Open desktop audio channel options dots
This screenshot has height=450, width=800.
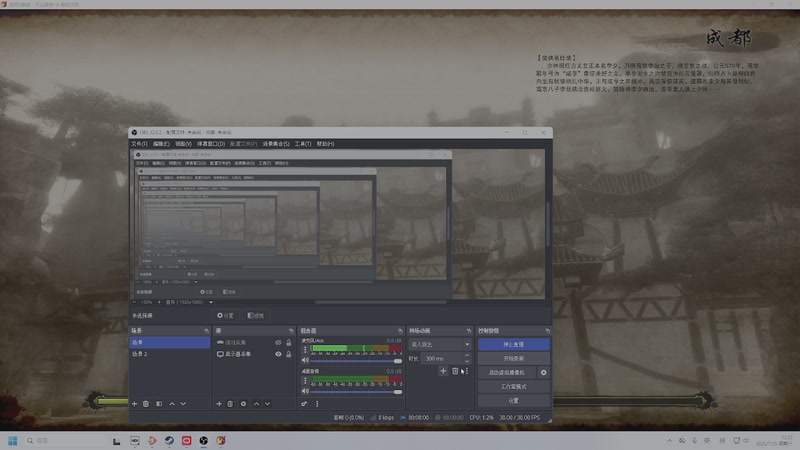pyautogui.click(x=305, y=381)
